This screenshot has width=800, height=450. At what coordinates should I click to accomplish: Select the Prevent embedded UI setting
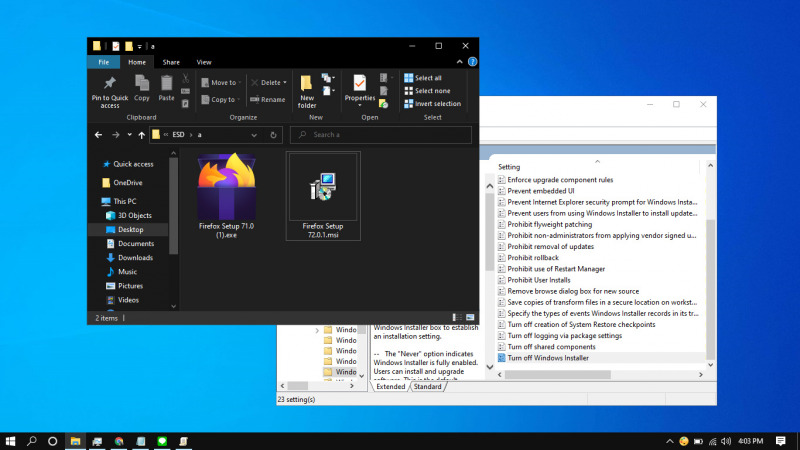pyautogui.click(x=540, y=191)
